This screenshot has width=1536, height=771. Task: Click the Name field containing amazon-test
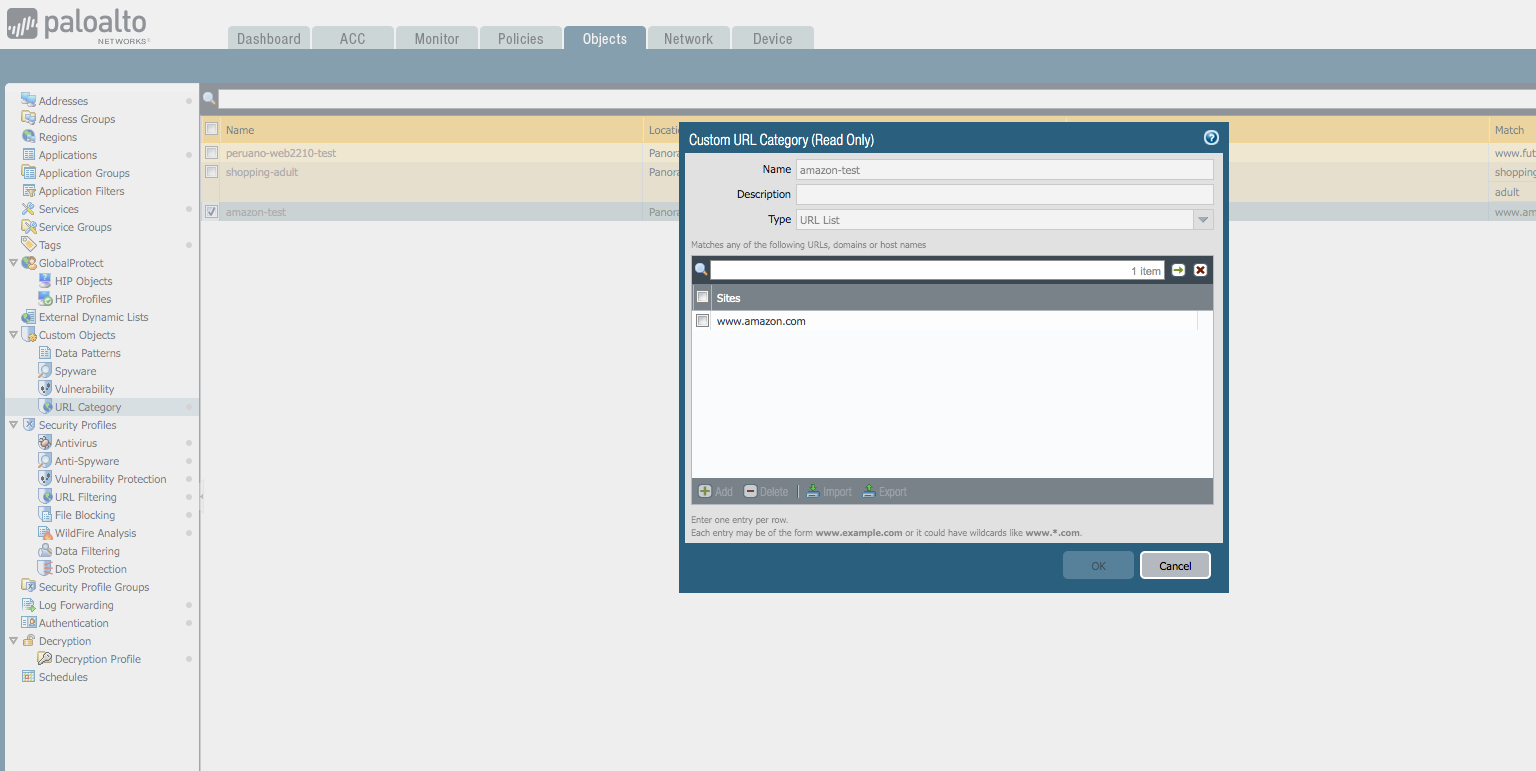click(x=1005, y=170)
